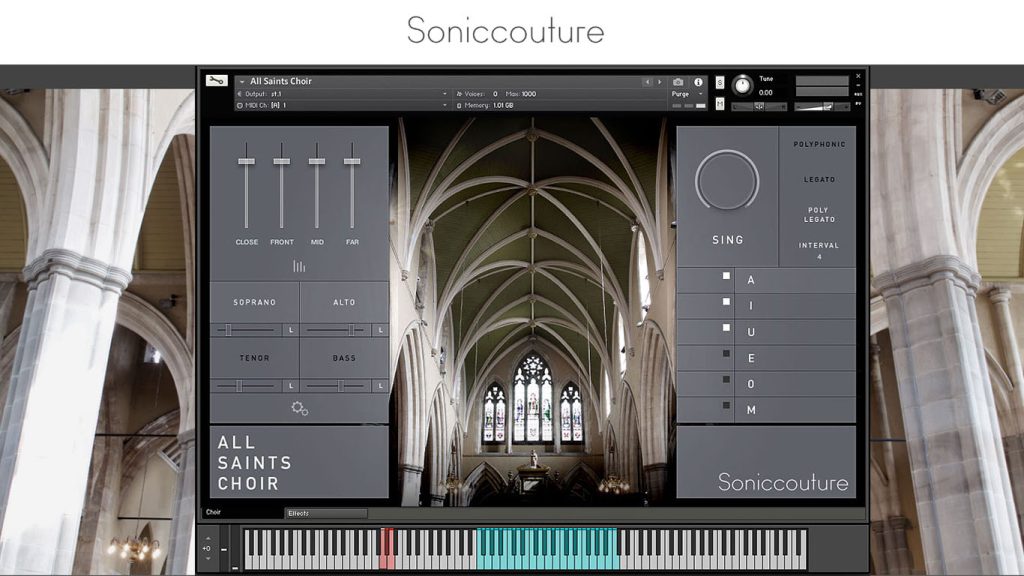Select the BASS section
Image resolution: width=1024 pixels, height=576 pixels.
coord(344,358)
